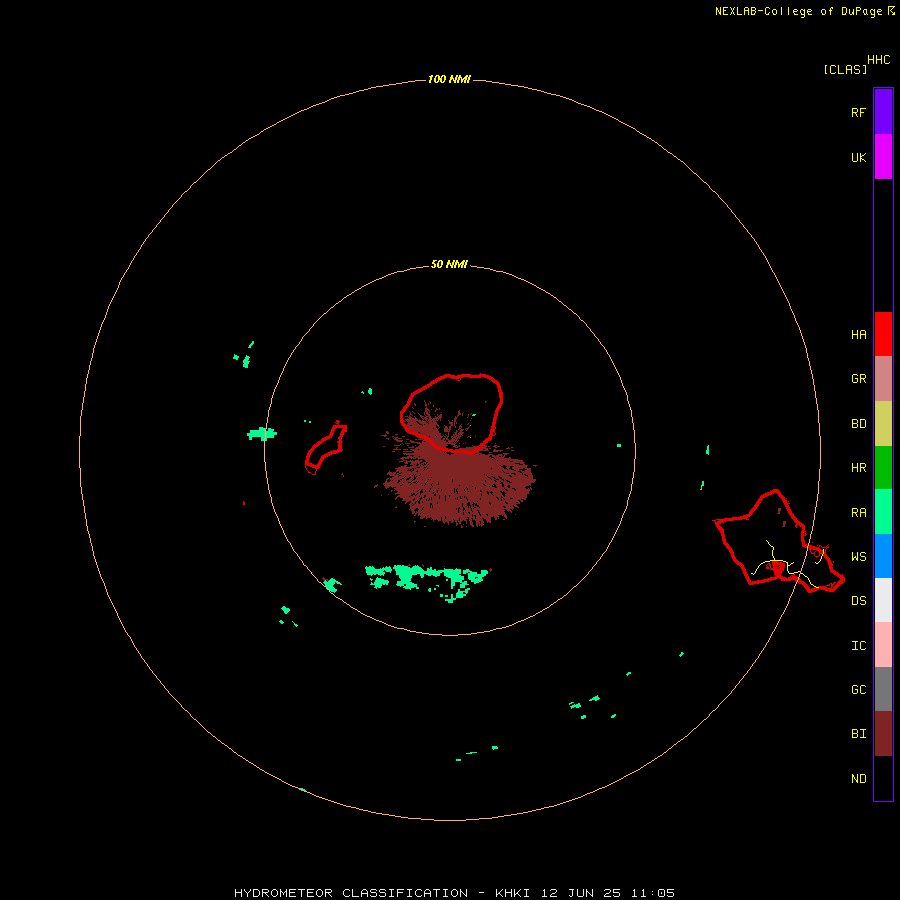Click the IC light pink legend swatch
Screen dimensions: 900x900
pos(883,645)
